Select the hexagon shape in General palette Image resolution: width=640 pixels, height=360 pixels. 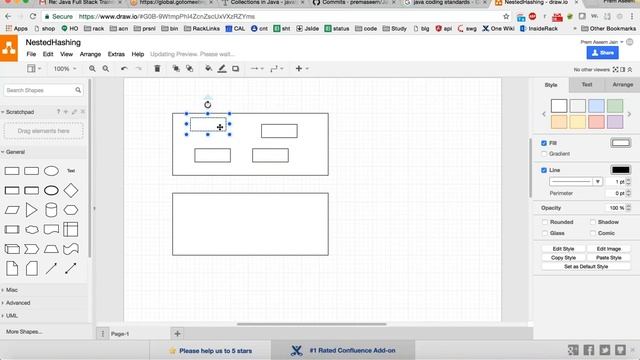point(71,210)
